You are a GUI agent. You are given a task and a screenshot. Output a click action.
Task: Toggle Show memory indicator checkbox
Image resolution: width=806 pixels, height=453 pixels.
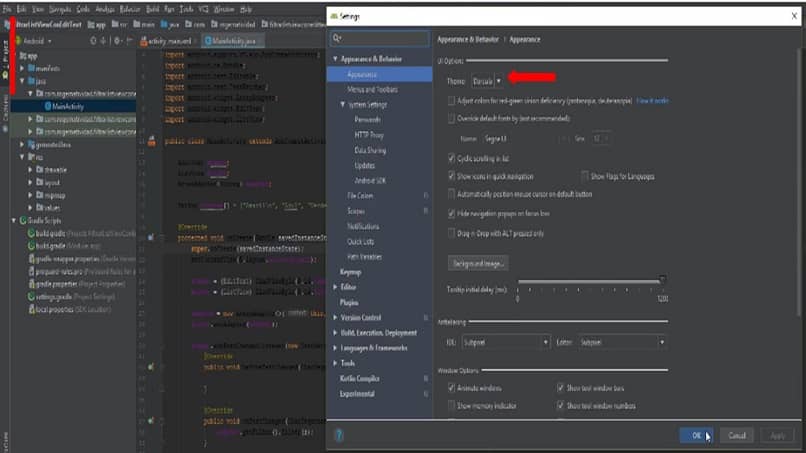tap(451, 406)
